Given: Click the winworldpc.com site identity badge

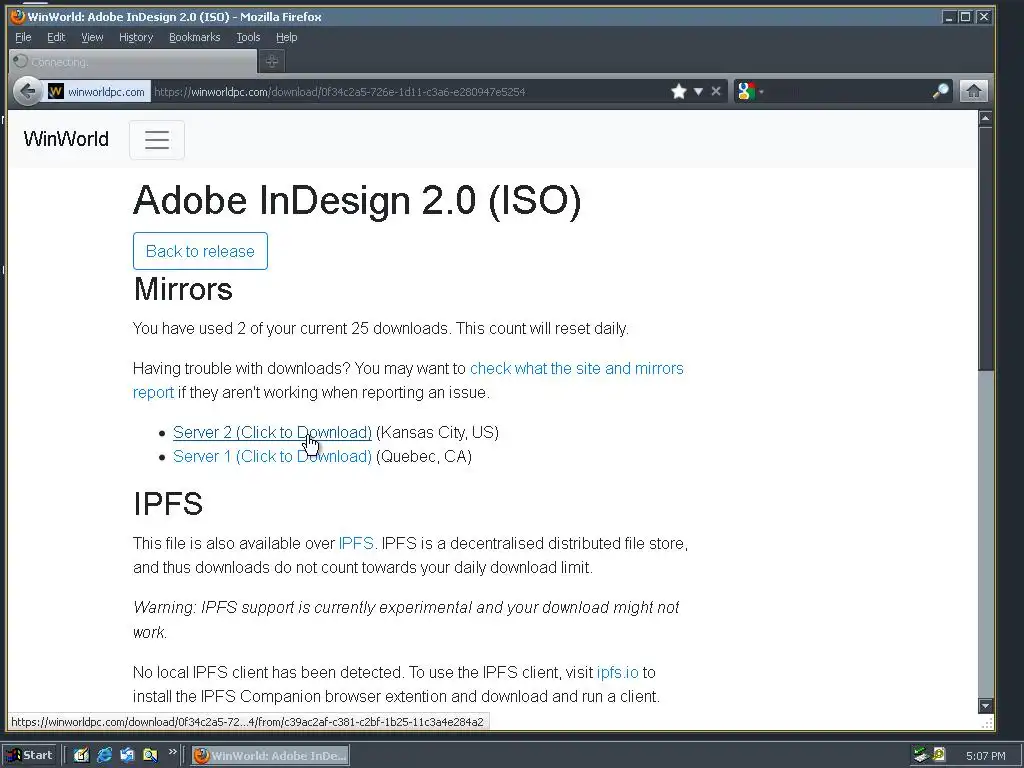Looking at the screenshot, I should 97,91.
